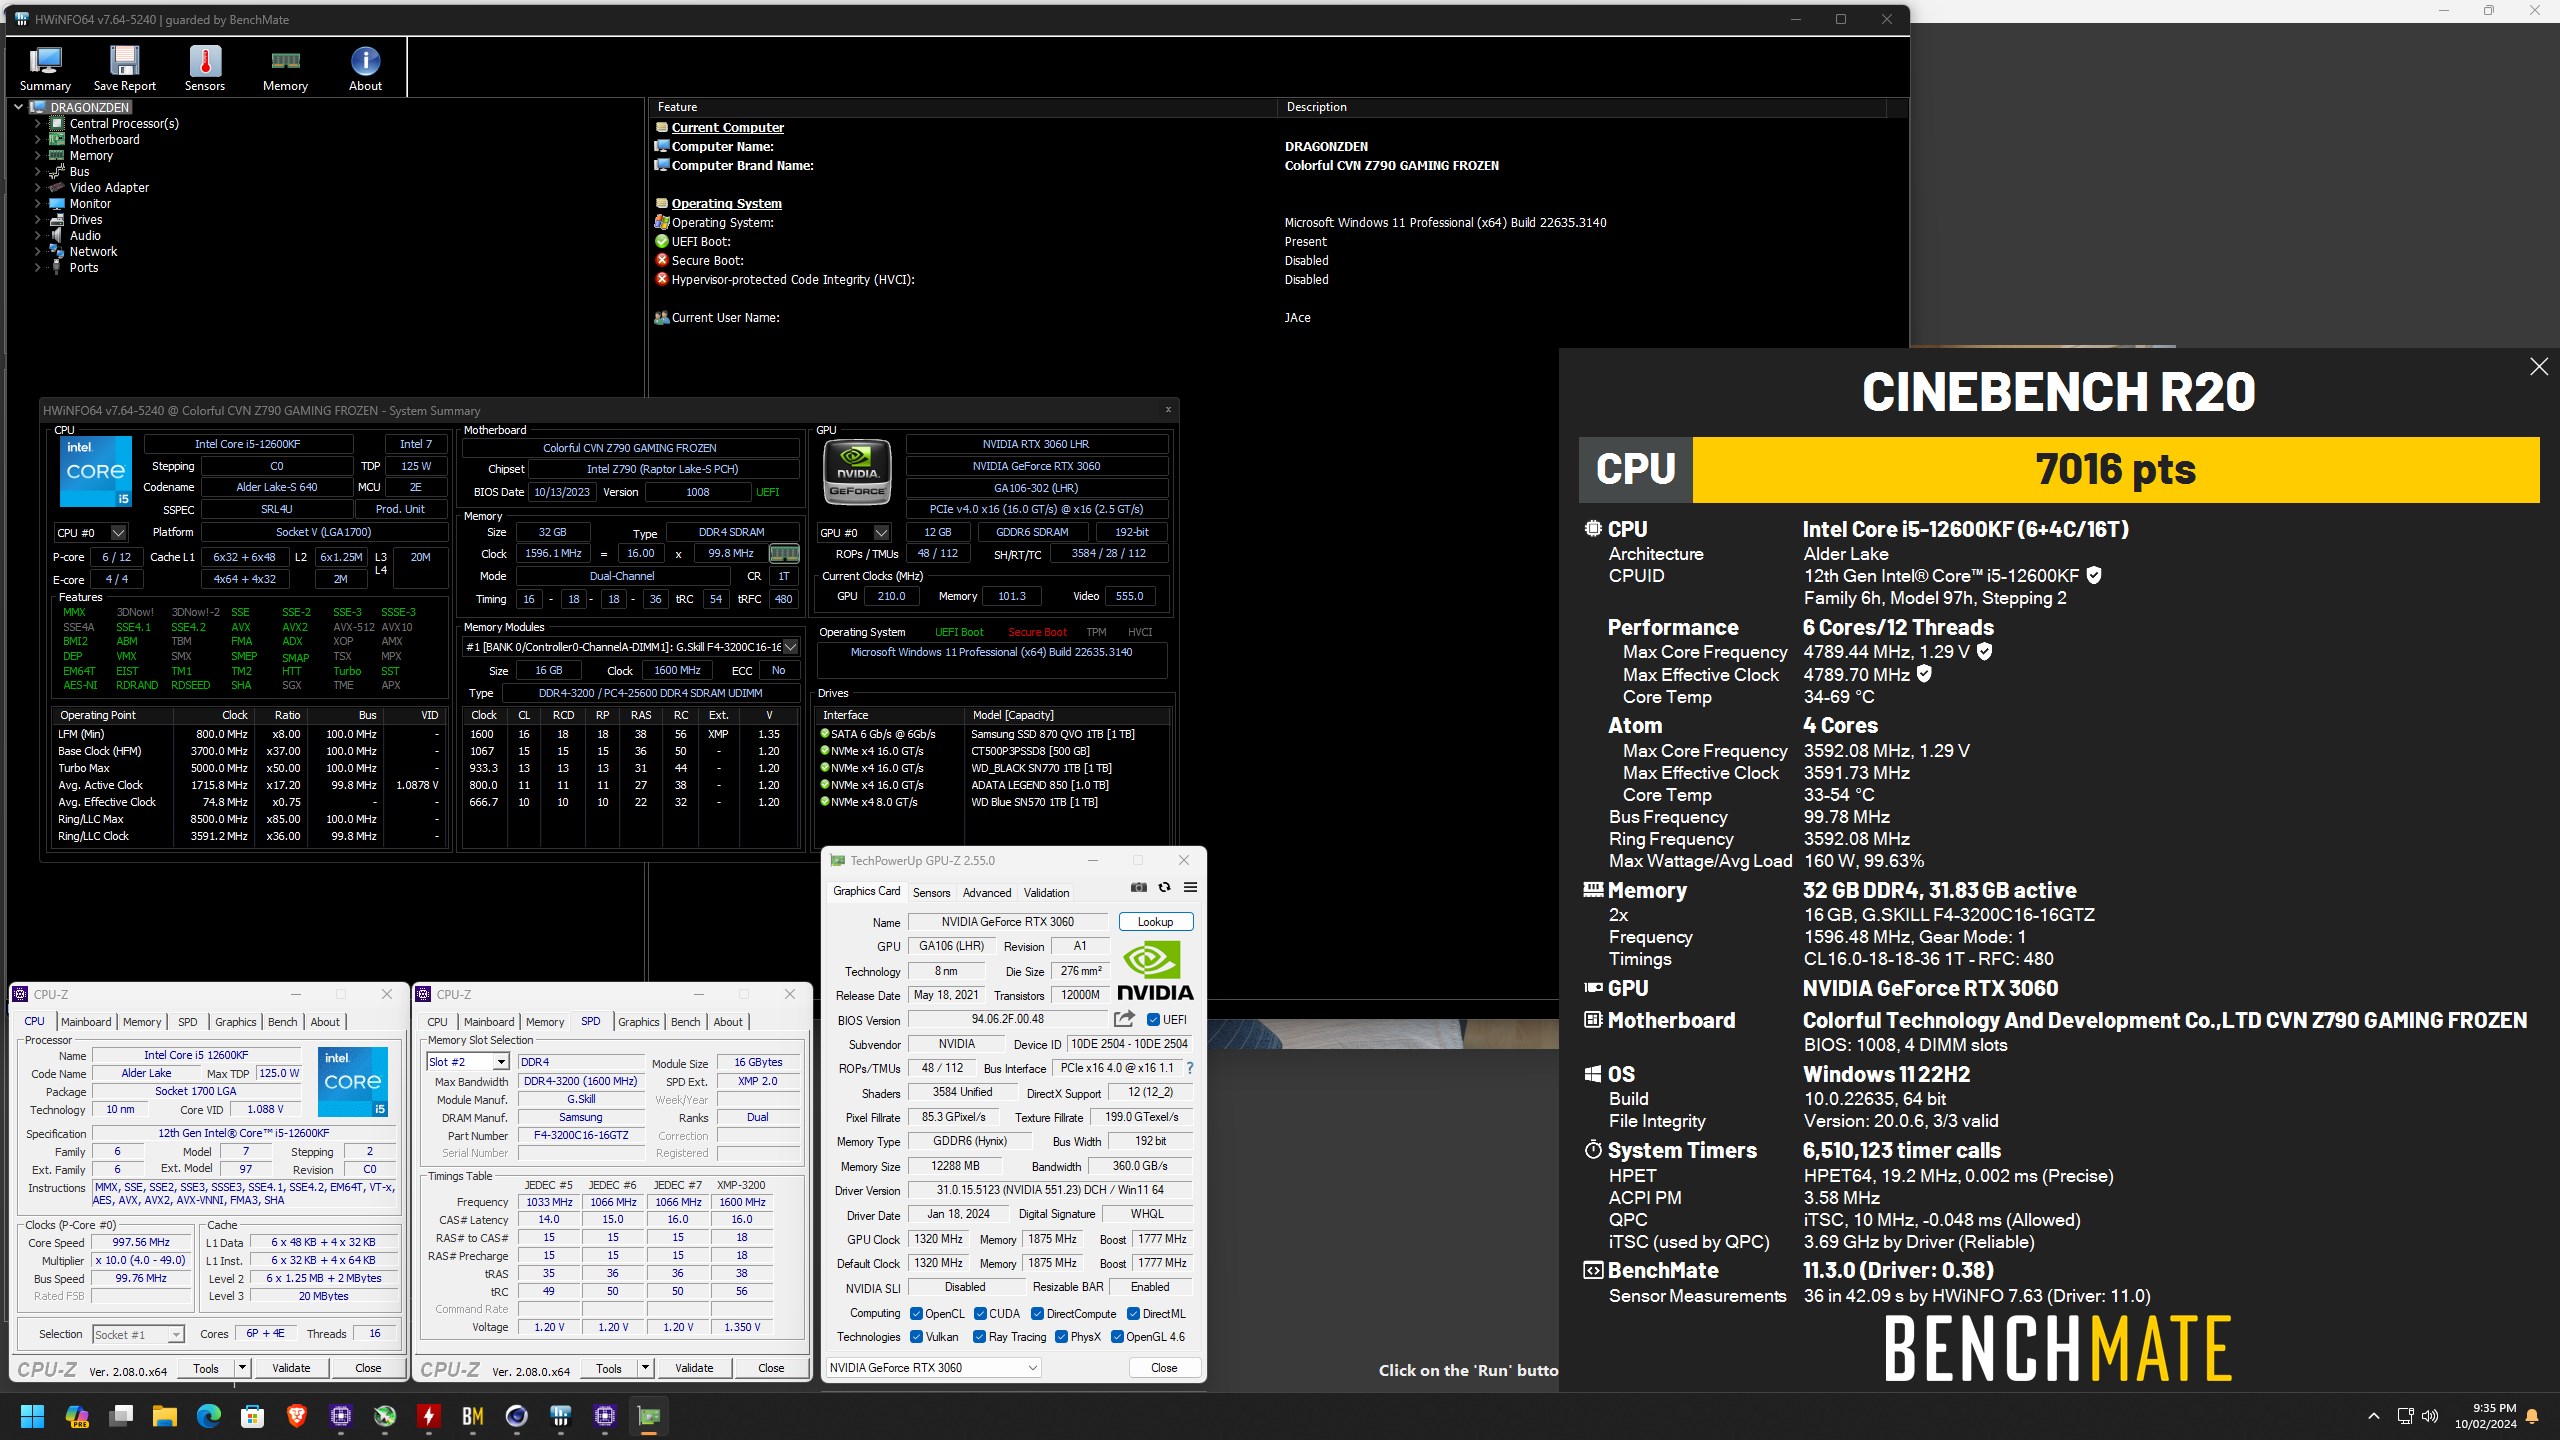
Task: Switch to HWiNFO taskbar icon
Action: coord(561,1416)
